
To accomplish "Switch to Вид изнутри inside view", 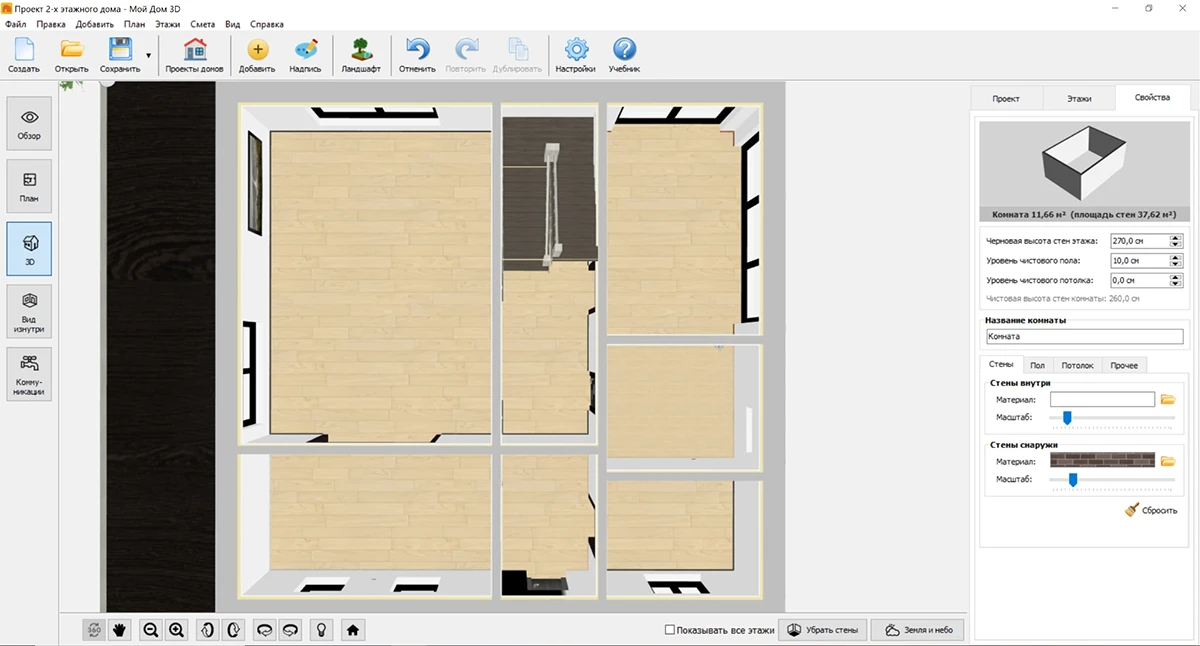I will coord(29,311).
